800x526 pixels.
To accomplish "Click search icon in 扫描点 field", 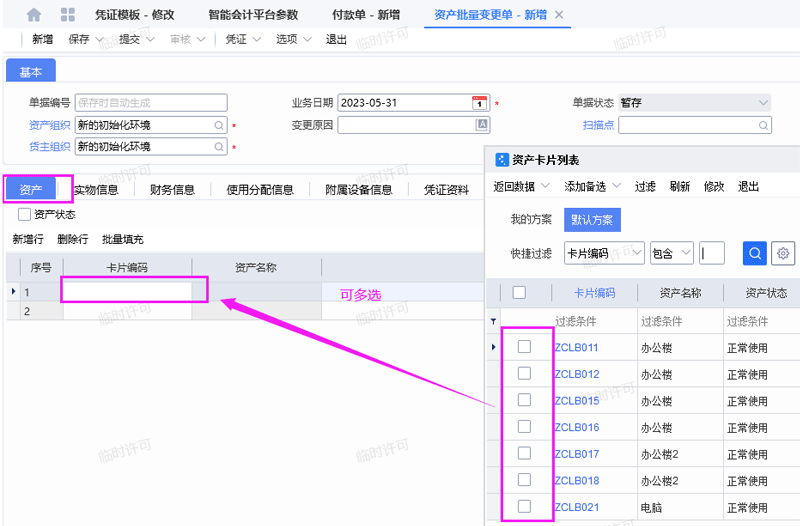I will (763, 125).
